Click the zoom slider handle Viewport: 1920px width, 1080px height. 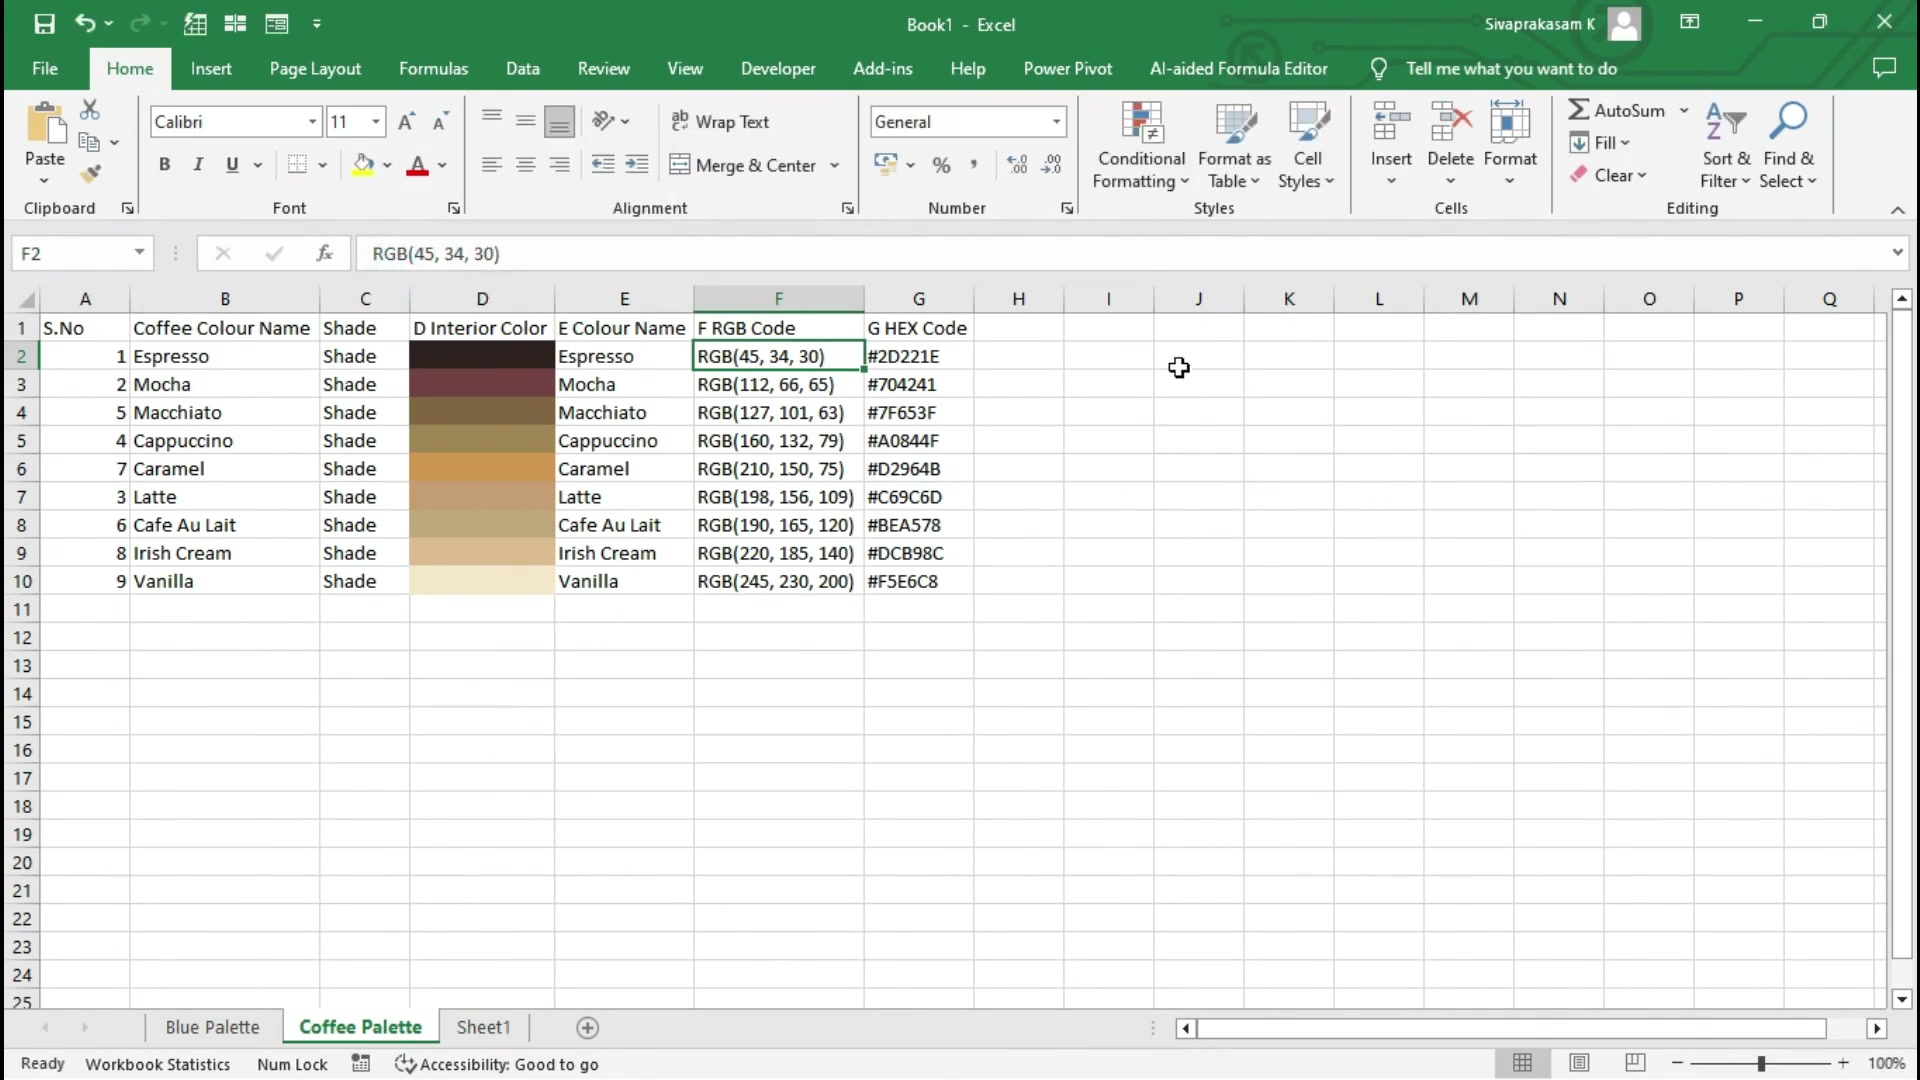tap(1761, 1063)
